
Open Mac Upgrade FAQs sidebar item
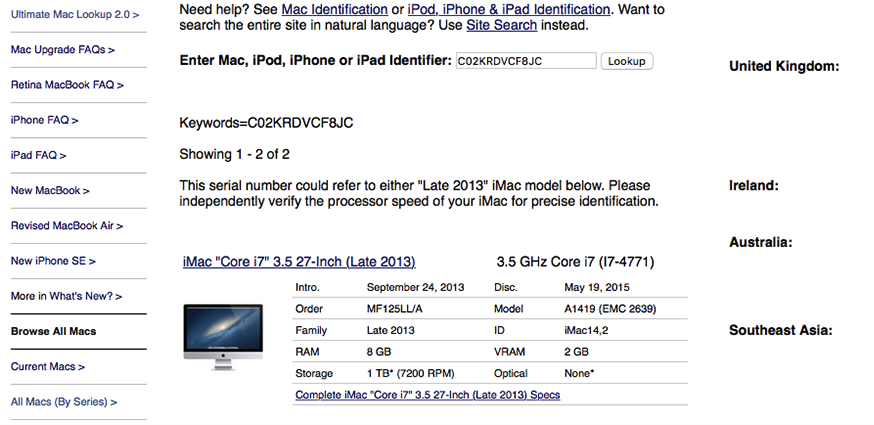pyautogui.click(x=62, y=49)
